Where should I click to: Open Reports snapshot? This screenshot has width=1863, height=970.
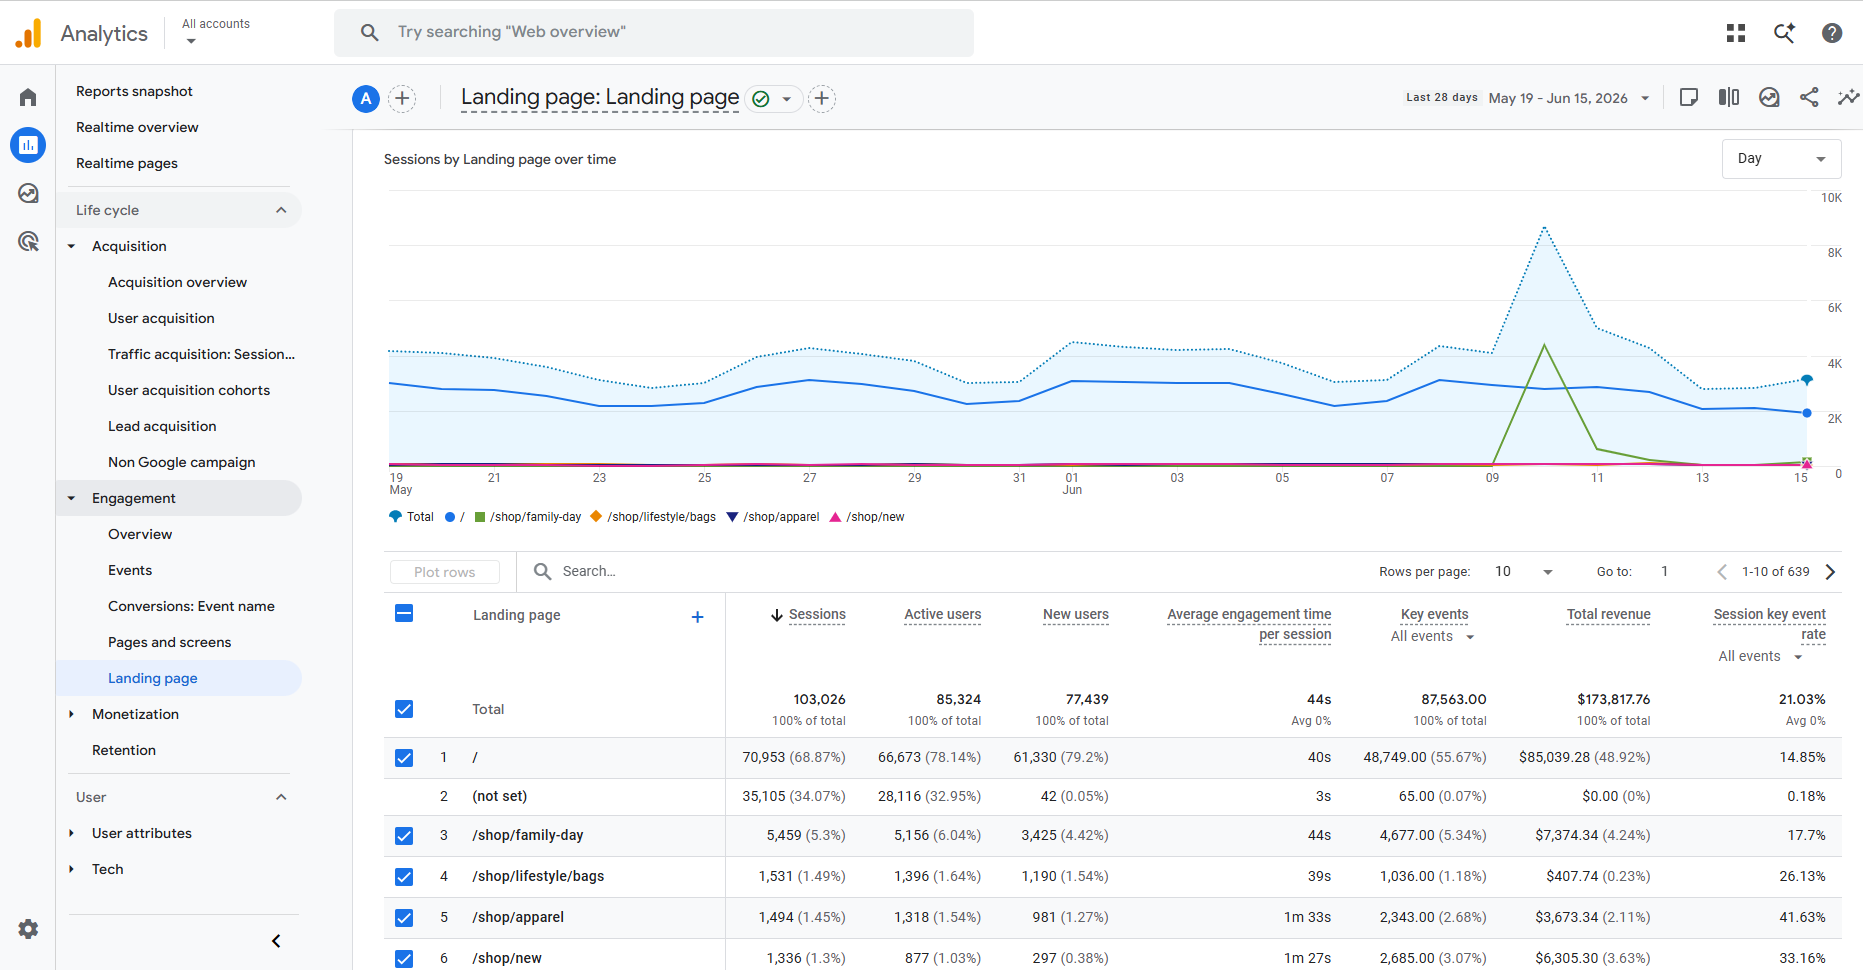pyautogui.click(x=134, y=91)
